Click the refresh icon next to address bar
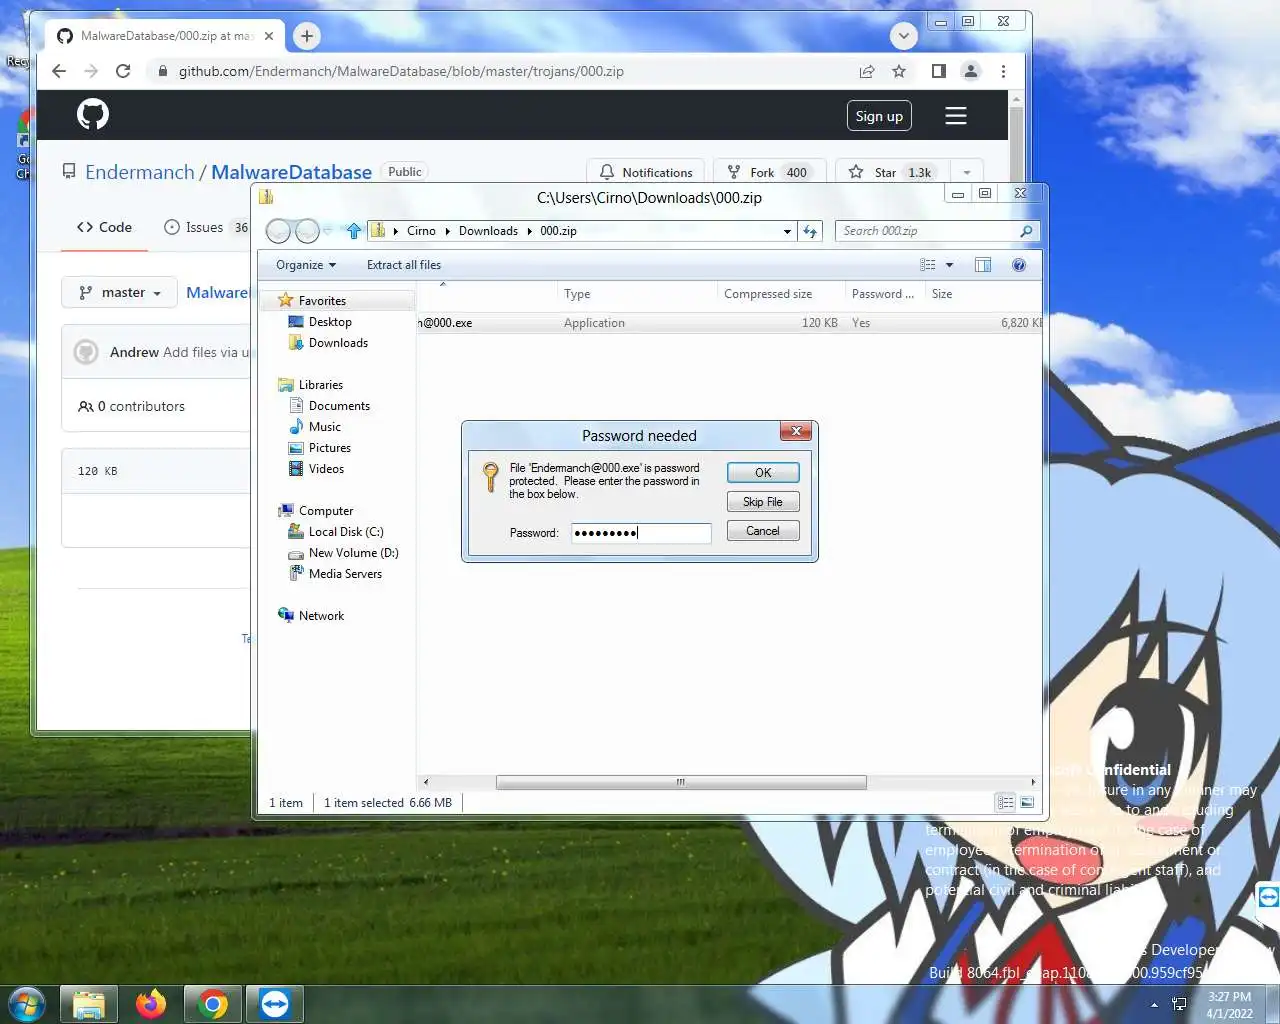 tap(810, 231)
